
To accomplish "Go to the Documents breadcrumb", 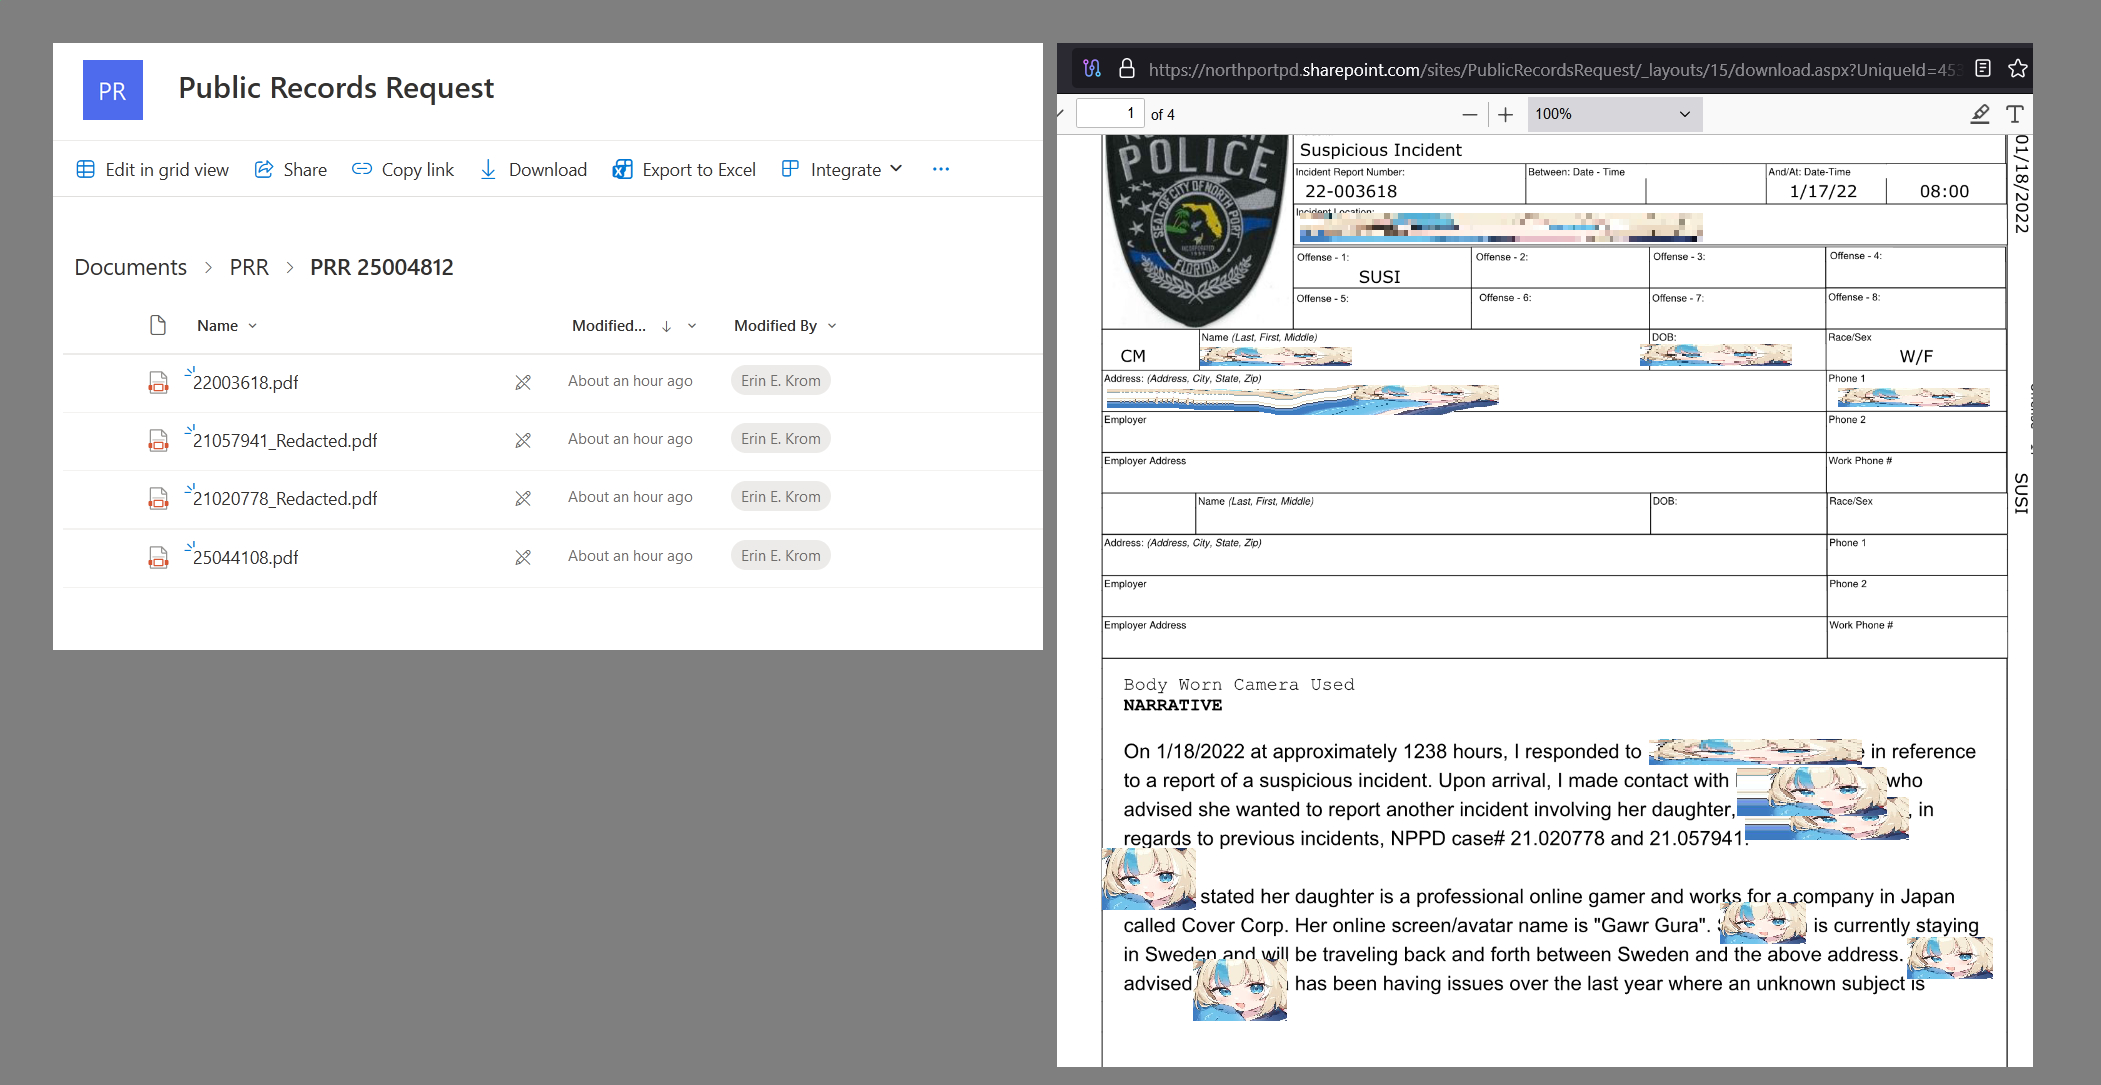I will (x=131, y=268).
